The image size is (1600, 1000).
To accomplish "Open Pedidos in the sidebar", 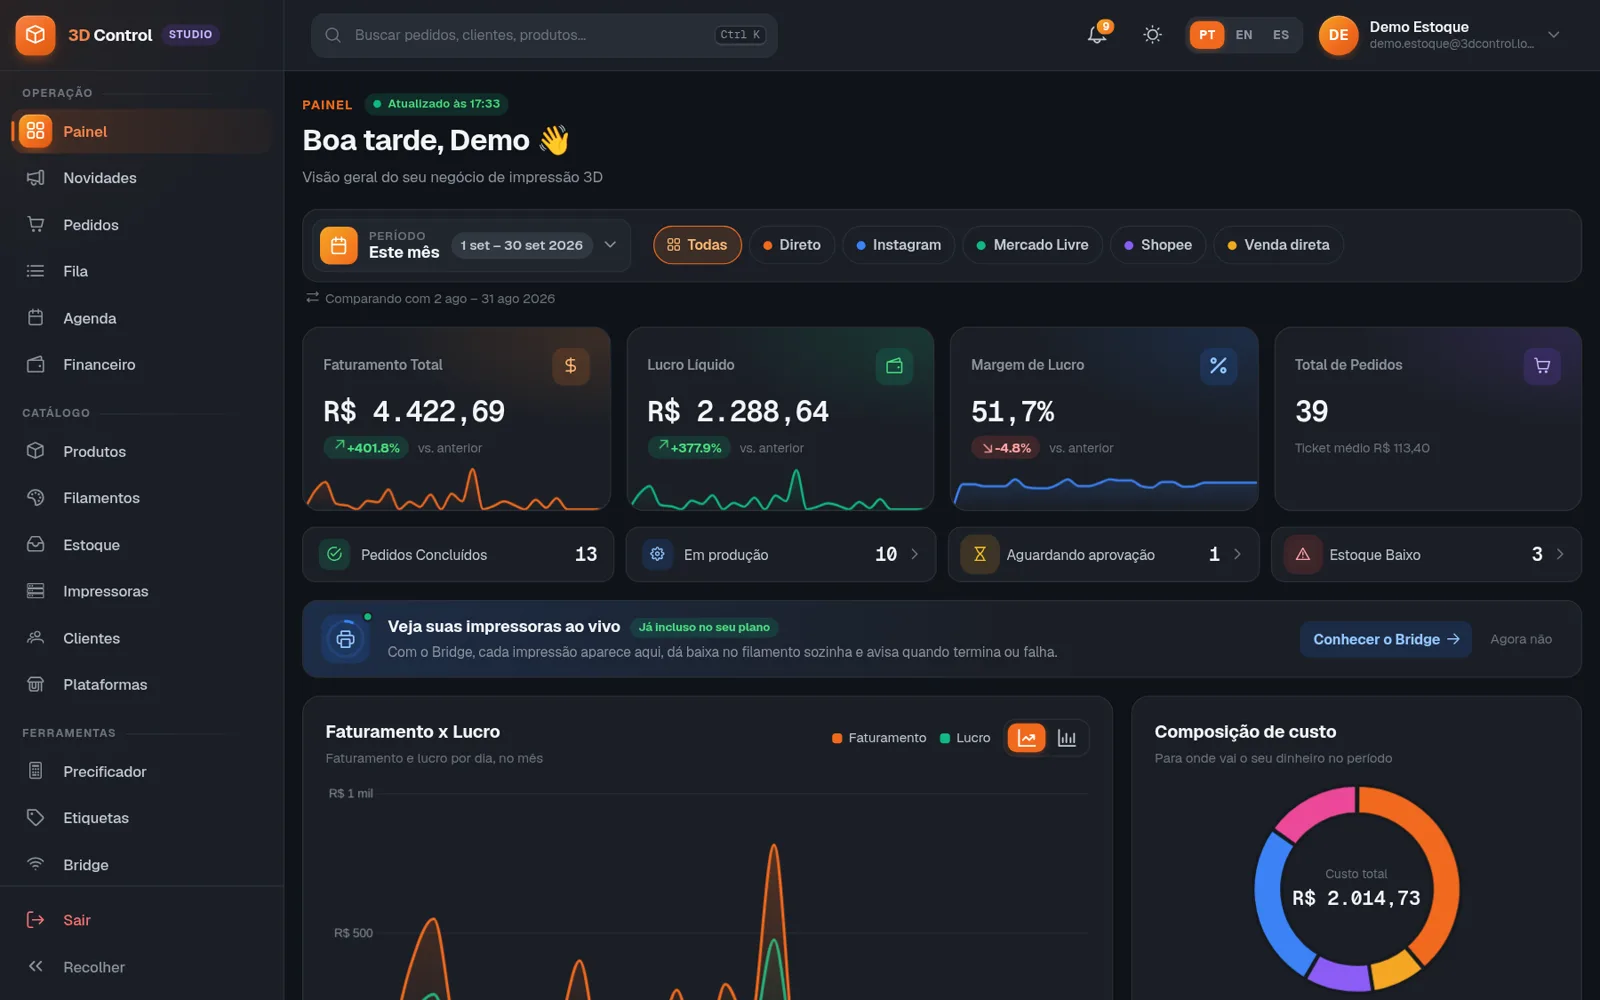I will pos(142,225).
